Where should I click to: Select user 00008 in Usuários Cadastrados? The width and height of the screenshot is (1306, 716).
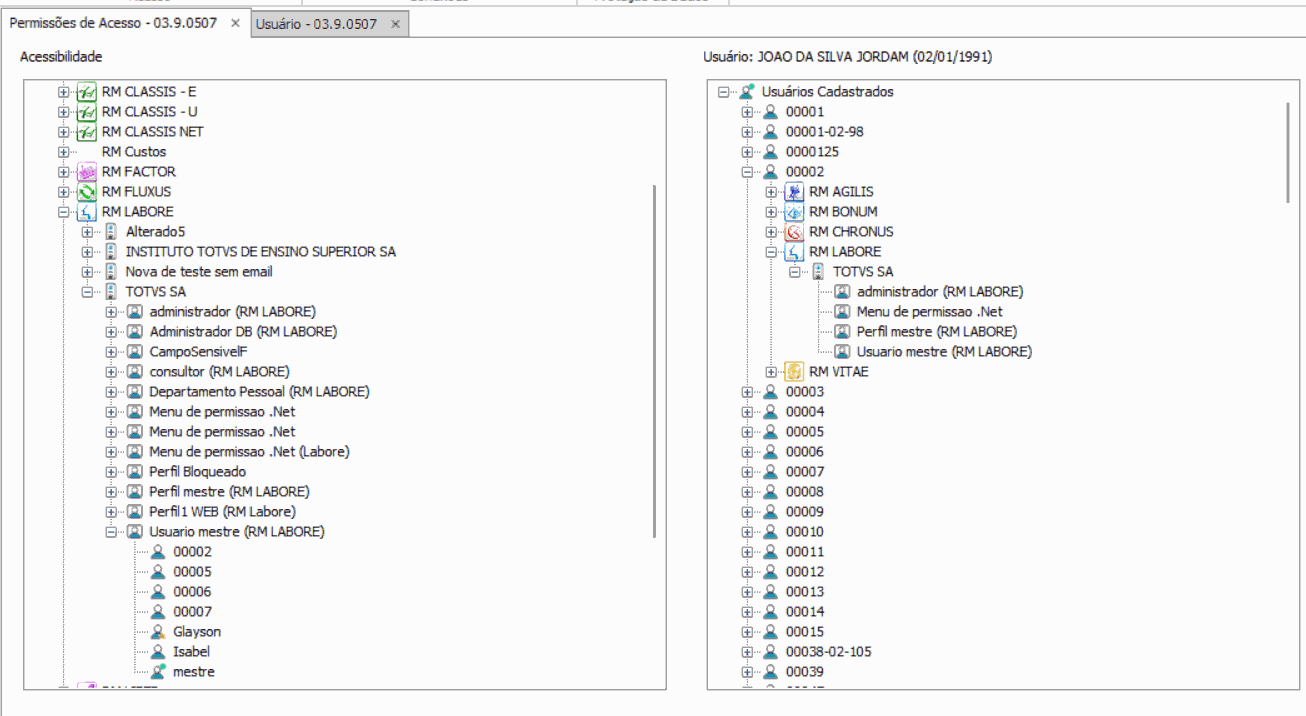pyautogui.click(x=805, y=492)
